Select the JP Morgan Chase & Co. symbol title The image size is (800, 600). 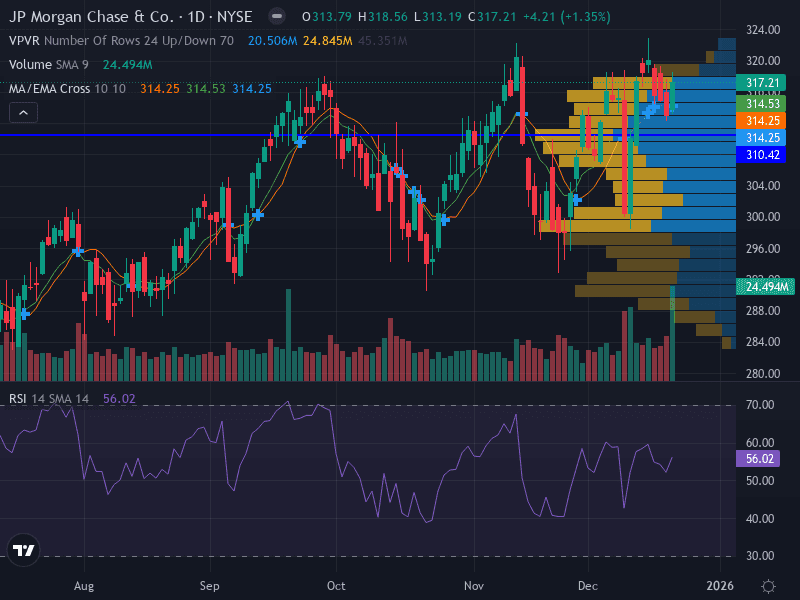131,17
